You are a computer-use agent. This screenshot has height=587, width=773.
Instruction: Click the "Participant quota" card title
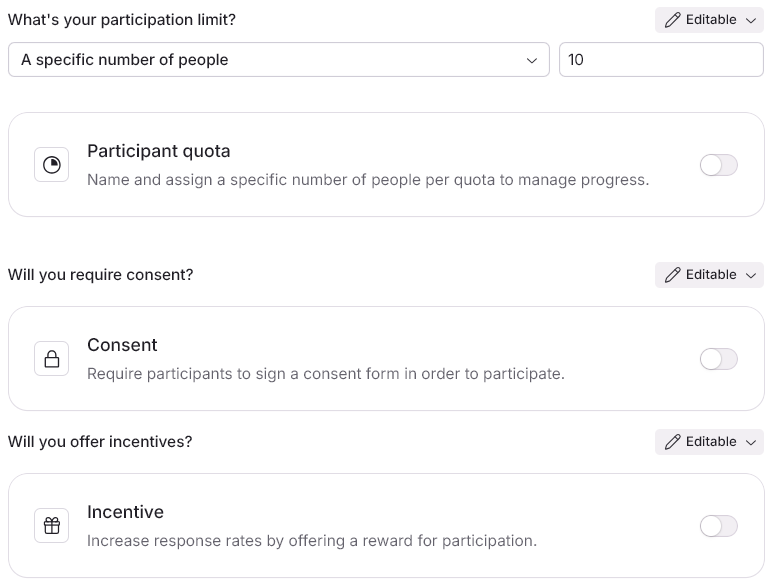(x=159, y=151)
